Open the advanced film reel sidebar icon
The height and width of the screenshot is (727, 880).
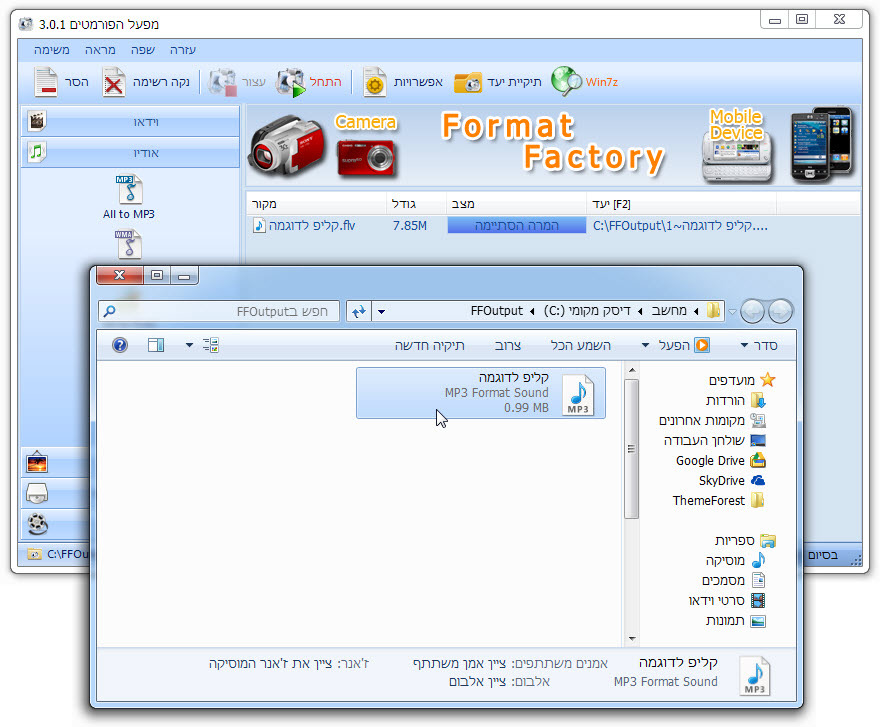(x=37, y=524)
